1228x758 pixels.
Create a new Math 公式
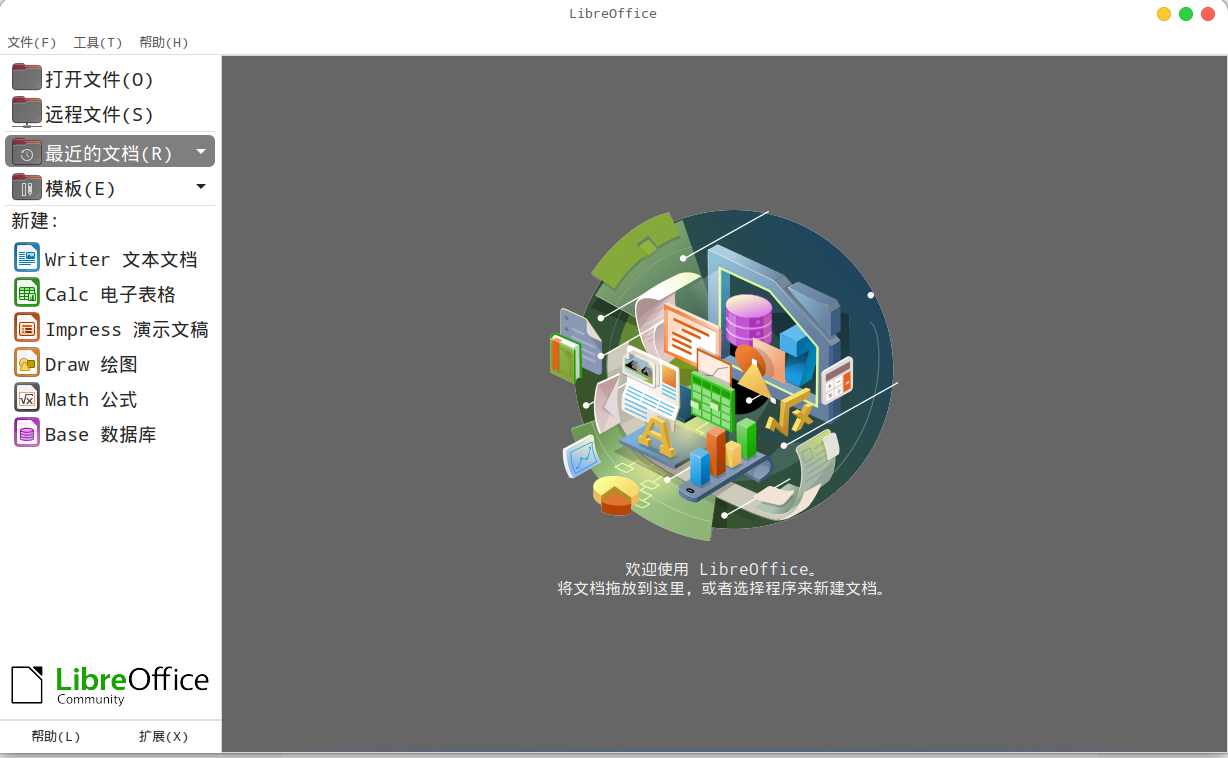[x=110, y=399]
